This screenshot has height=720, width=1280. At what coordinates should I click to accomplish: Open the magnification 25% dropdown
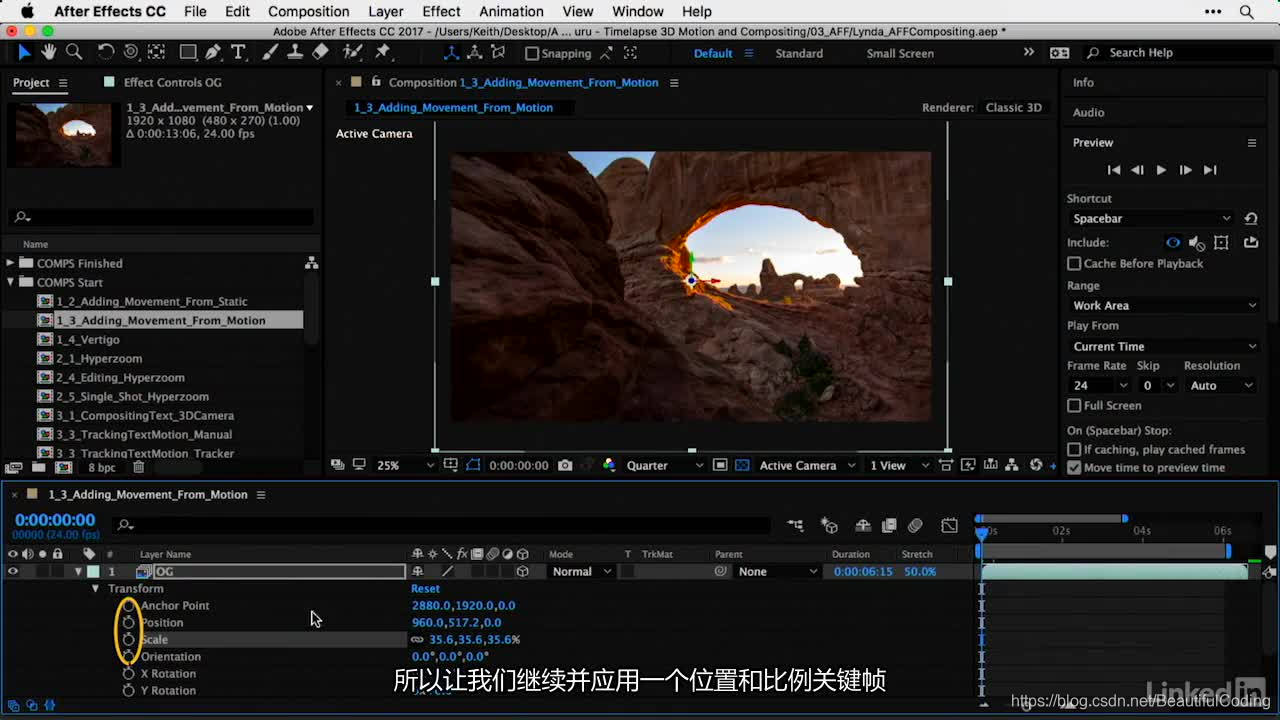click(405, 465)
